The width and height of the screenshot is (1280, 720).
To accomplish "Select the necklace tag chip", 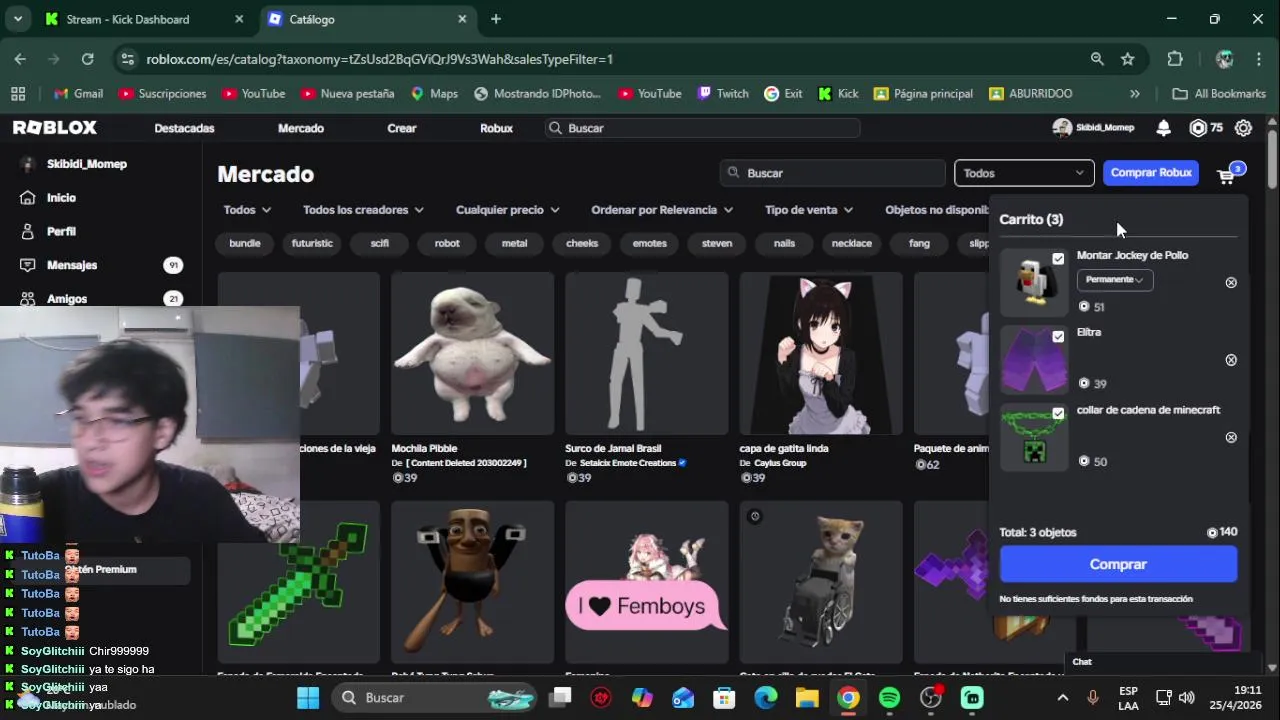I will [852, 243].
